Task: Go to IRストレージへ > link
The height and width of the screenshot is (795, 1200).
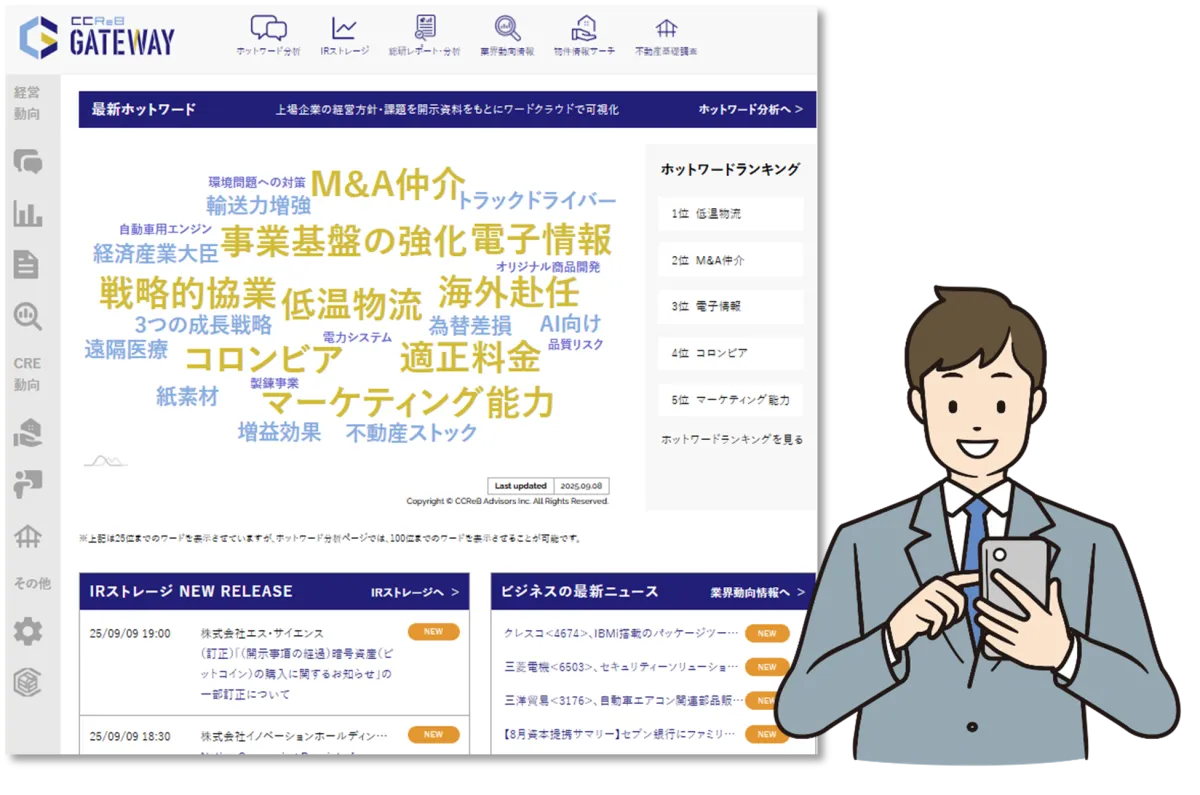Action: (414, 592)
